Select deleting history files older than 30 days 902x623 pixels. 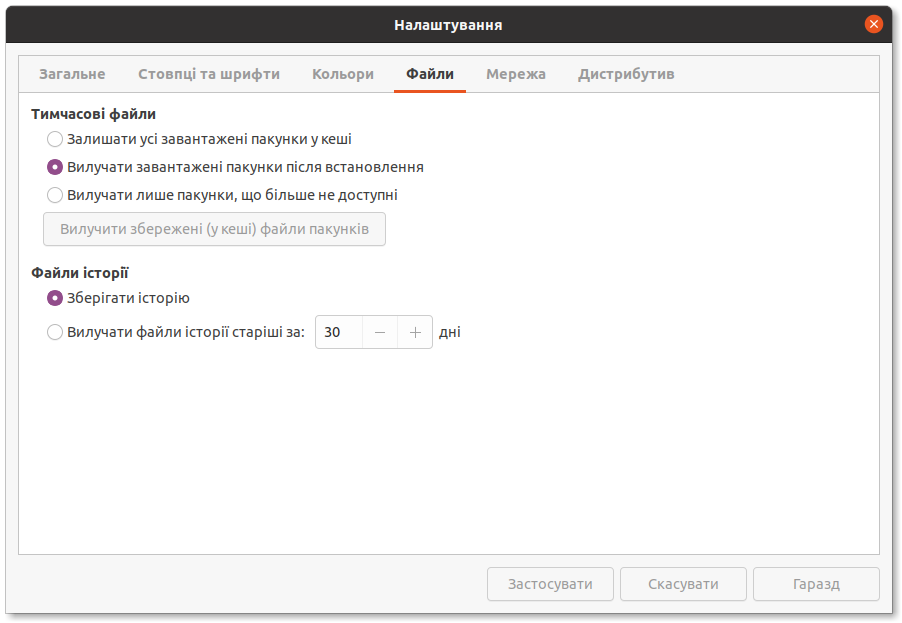[x=55, y=332]
